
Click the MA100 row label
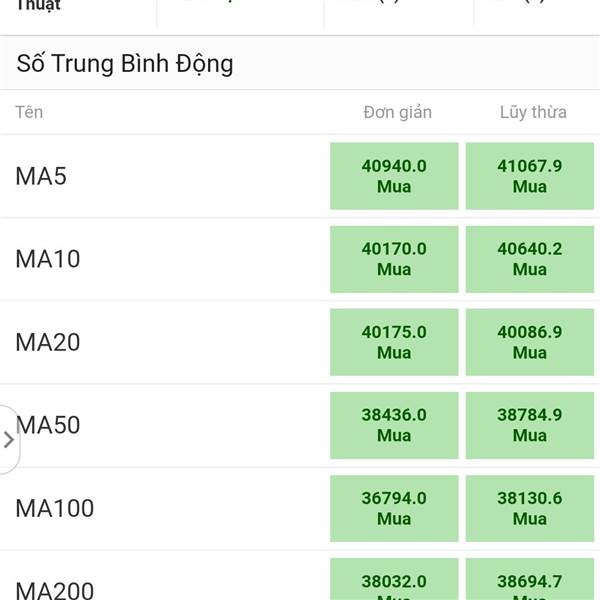[55, 508]
